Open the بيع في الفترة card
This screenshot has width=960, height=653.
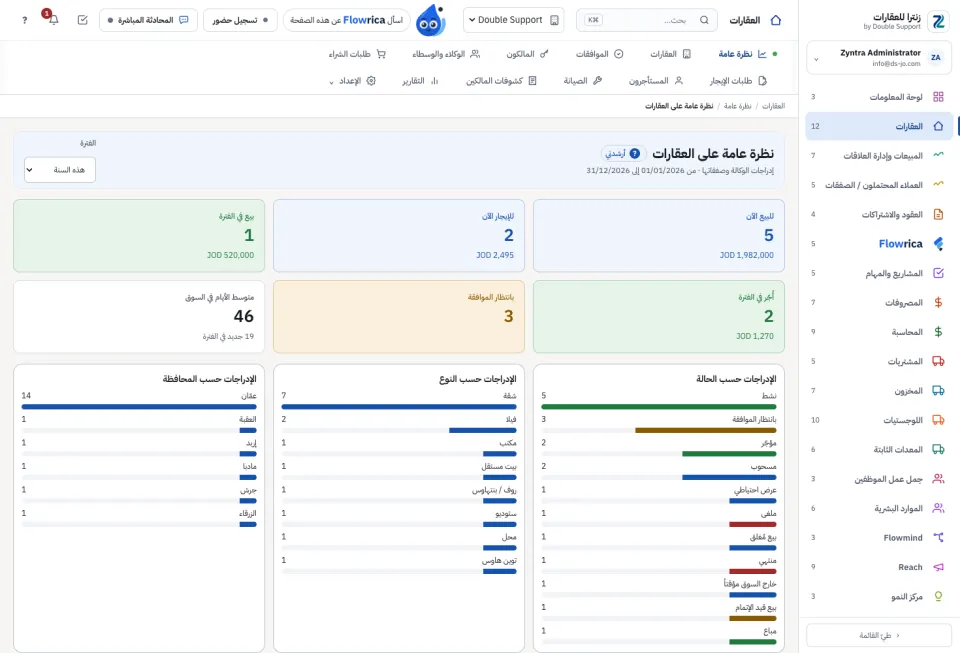coord(139,236)
